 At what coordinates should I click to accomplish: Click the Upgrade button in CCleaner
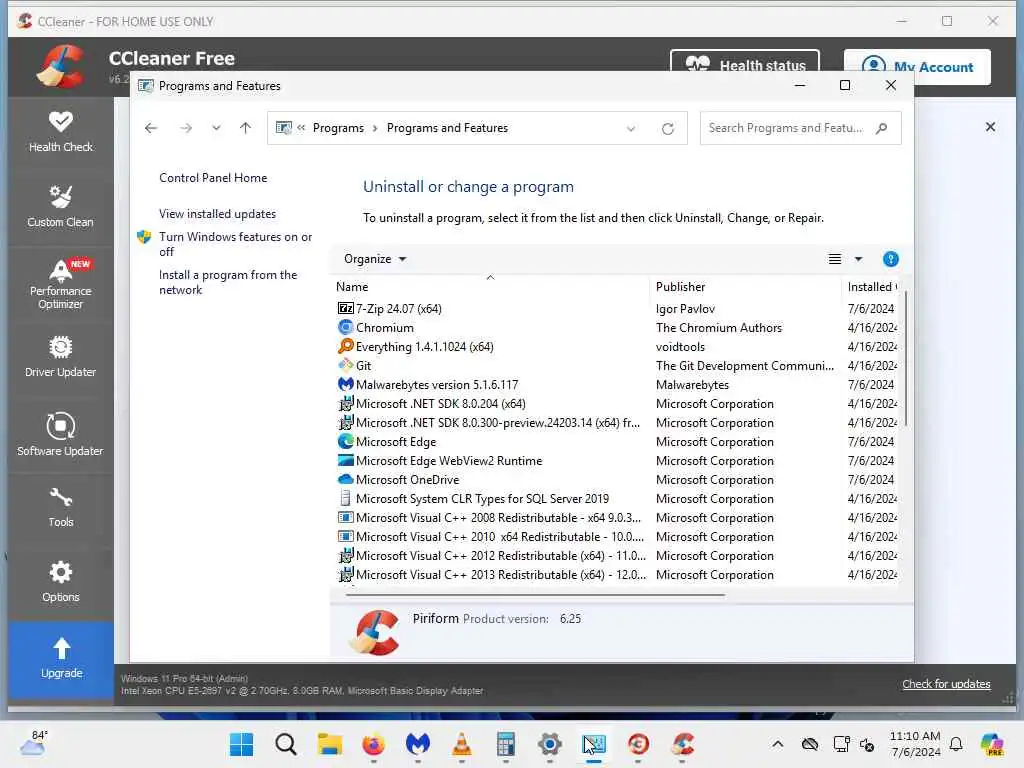61,659
